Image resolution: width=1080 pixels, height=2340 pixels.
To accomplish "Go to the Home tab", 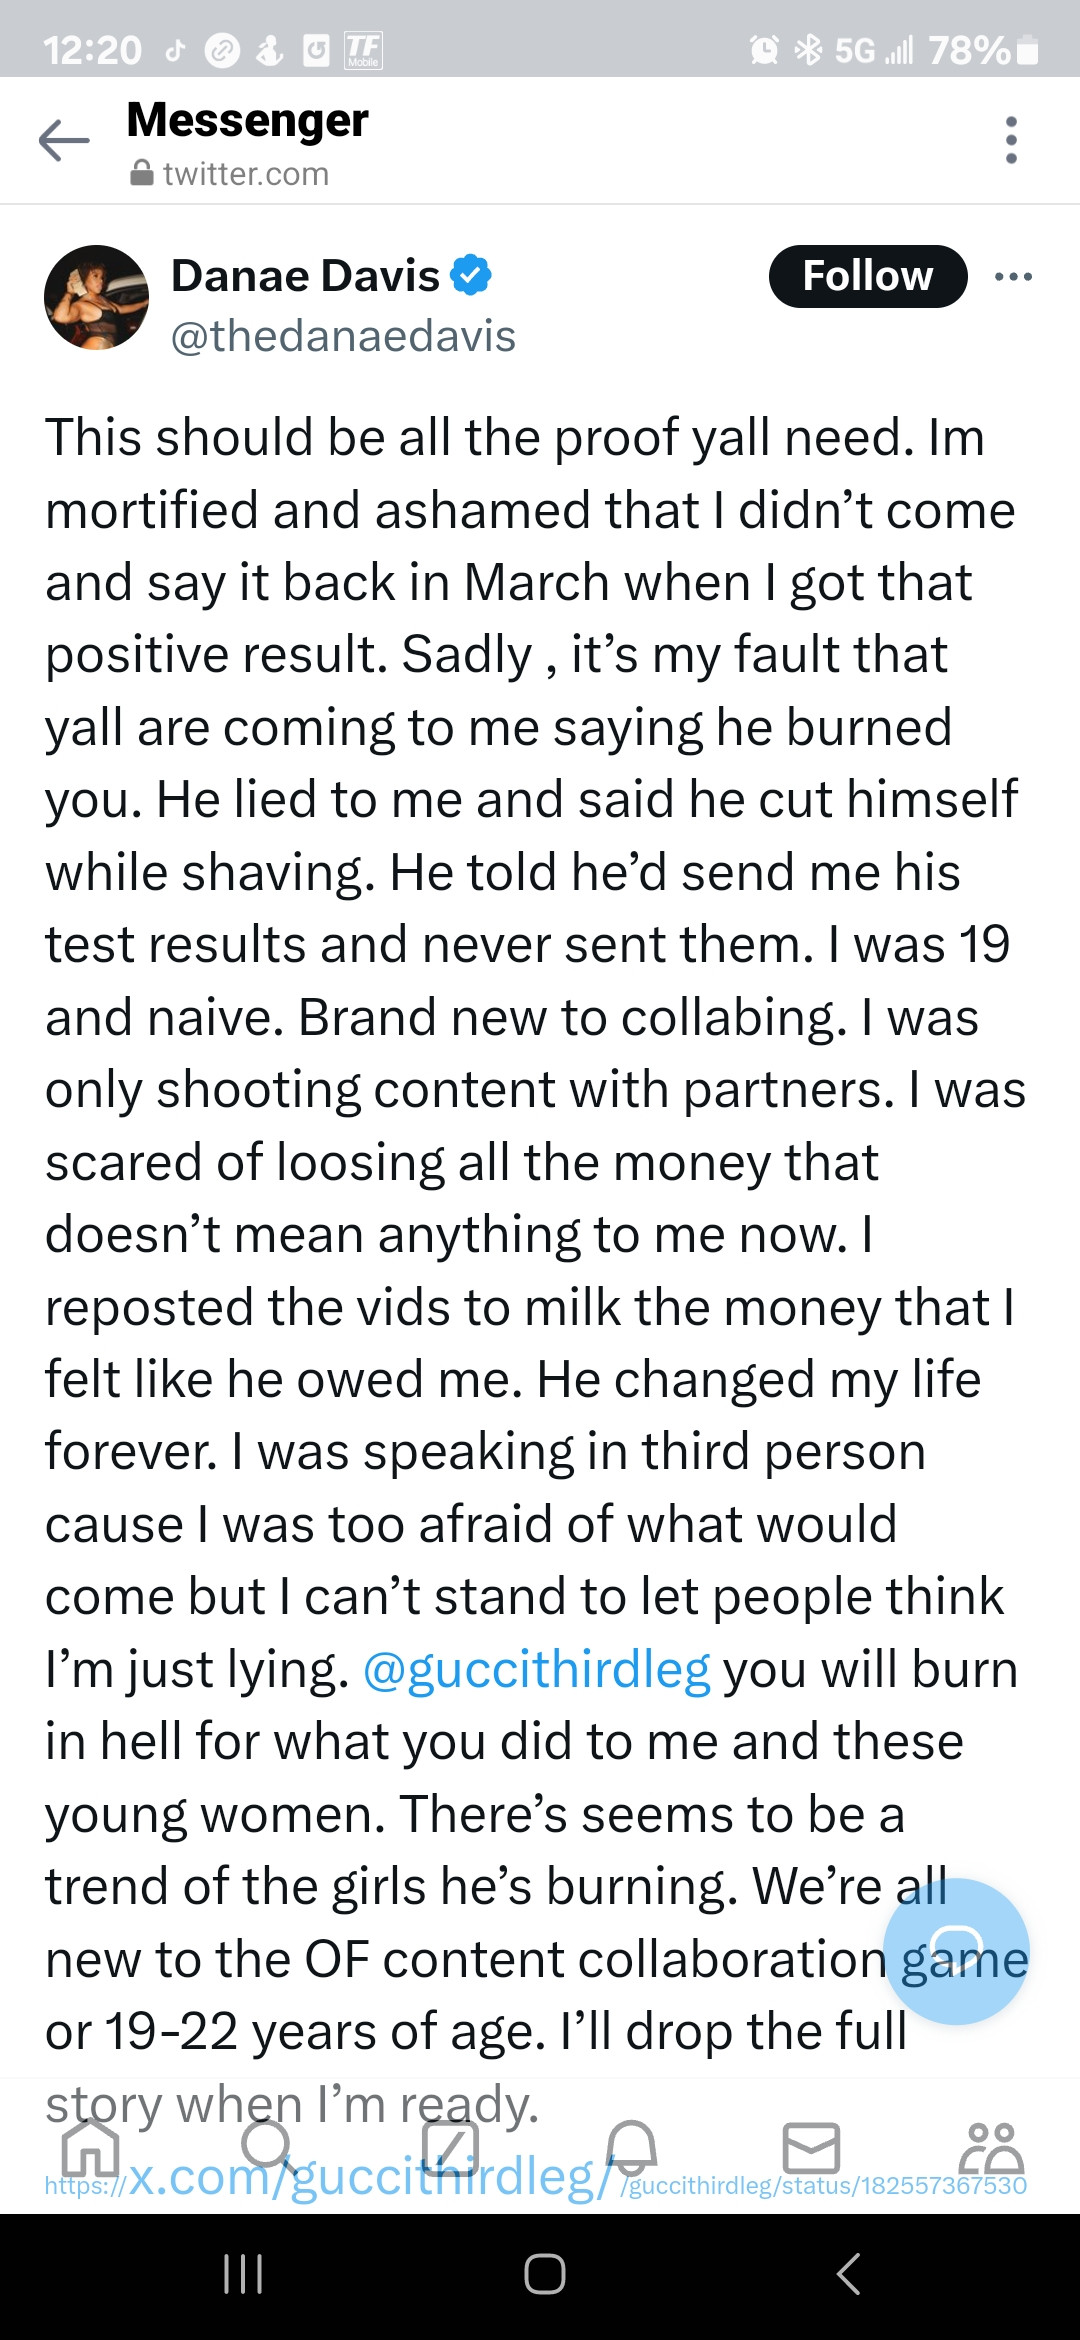I will coord(90,2148).
